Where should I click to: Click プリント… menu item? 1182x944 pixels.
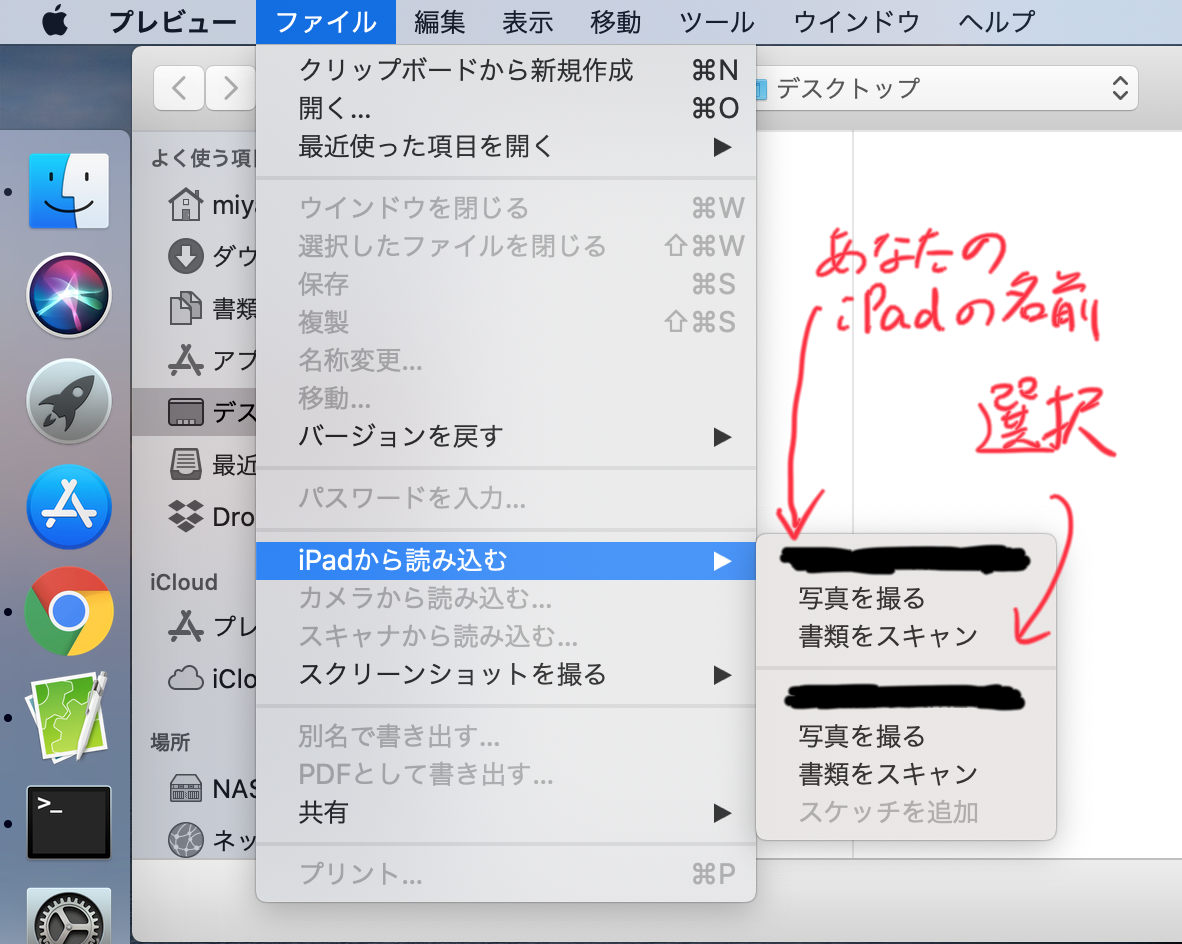point(506,874)
